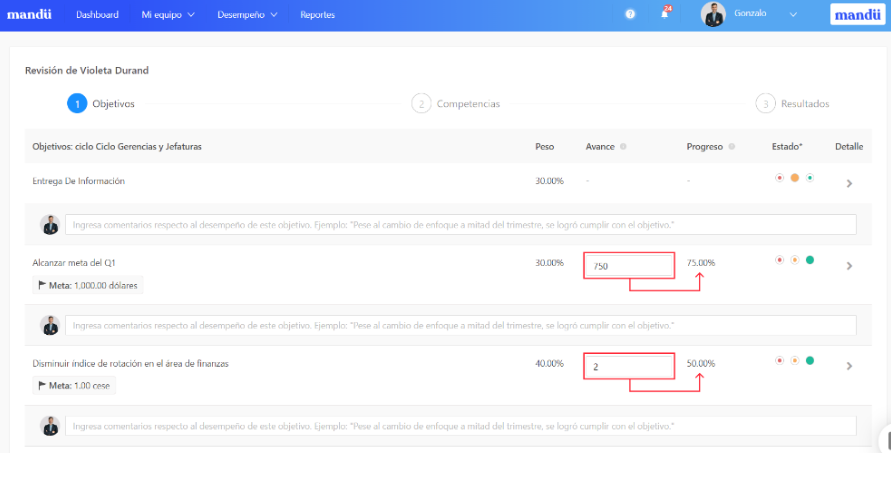Open Reportes in top navigation
Viewport: 891px width, 487px height.
coord(318,15)
